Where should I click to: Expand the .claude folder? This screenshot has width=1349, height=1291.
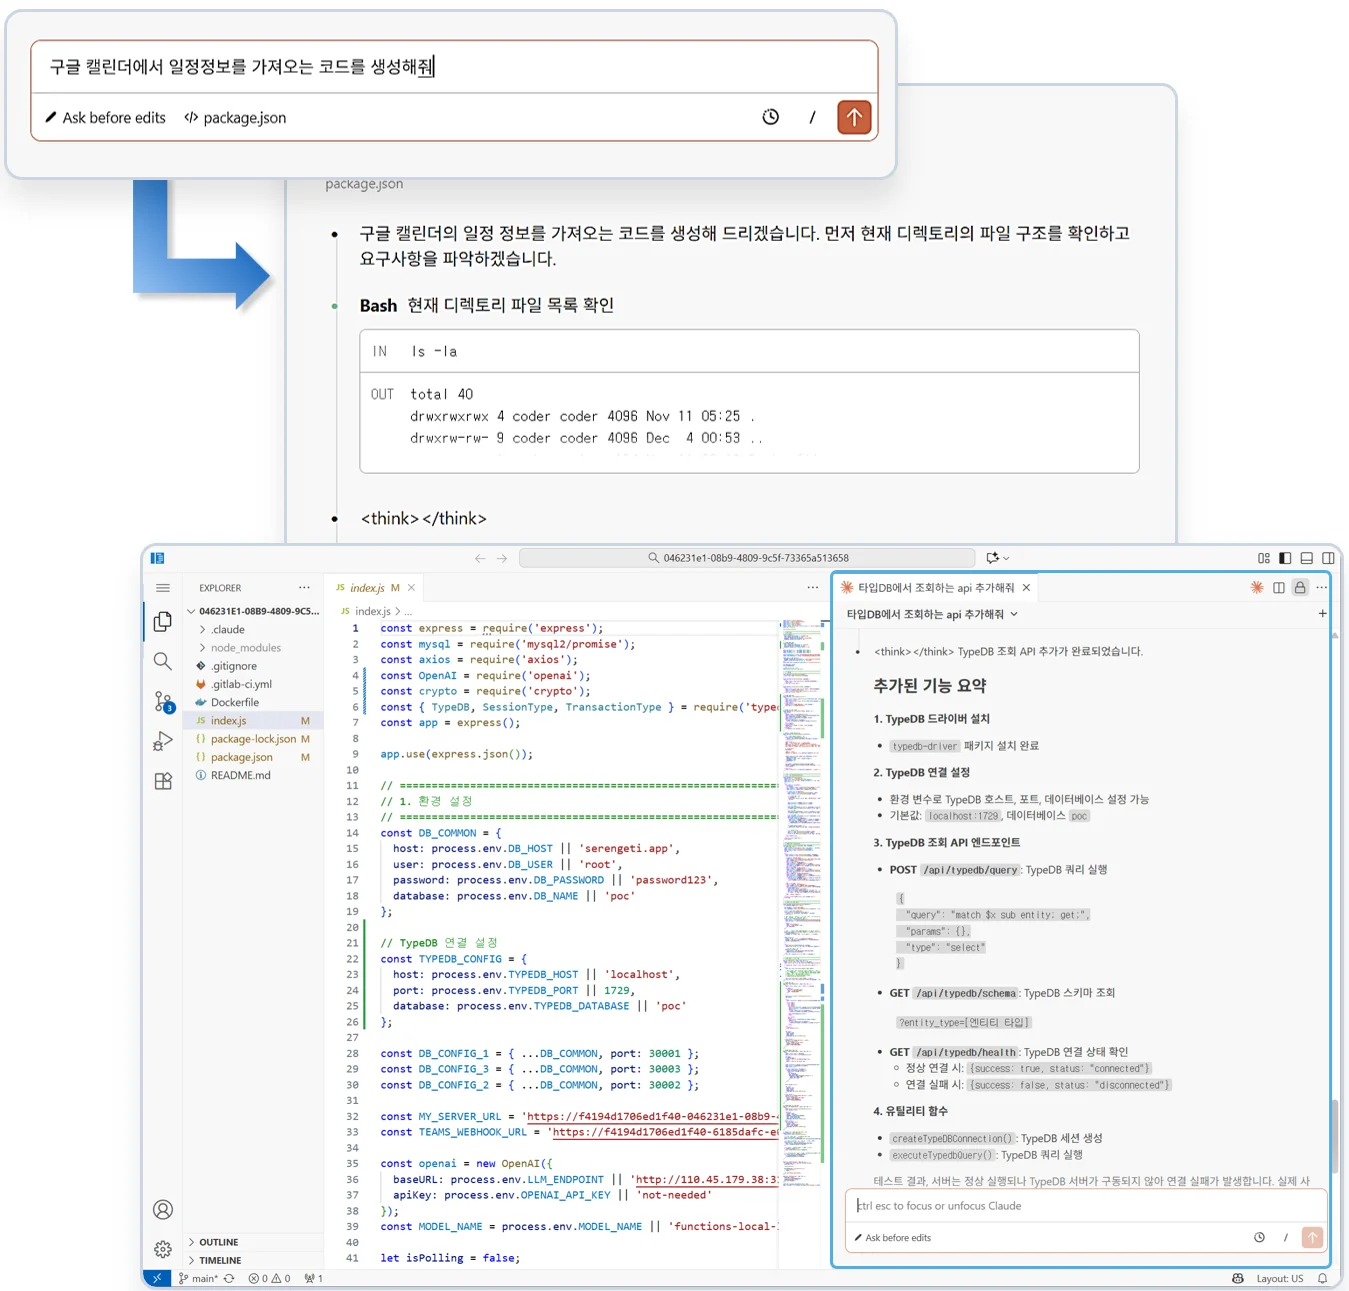point(228,630)
